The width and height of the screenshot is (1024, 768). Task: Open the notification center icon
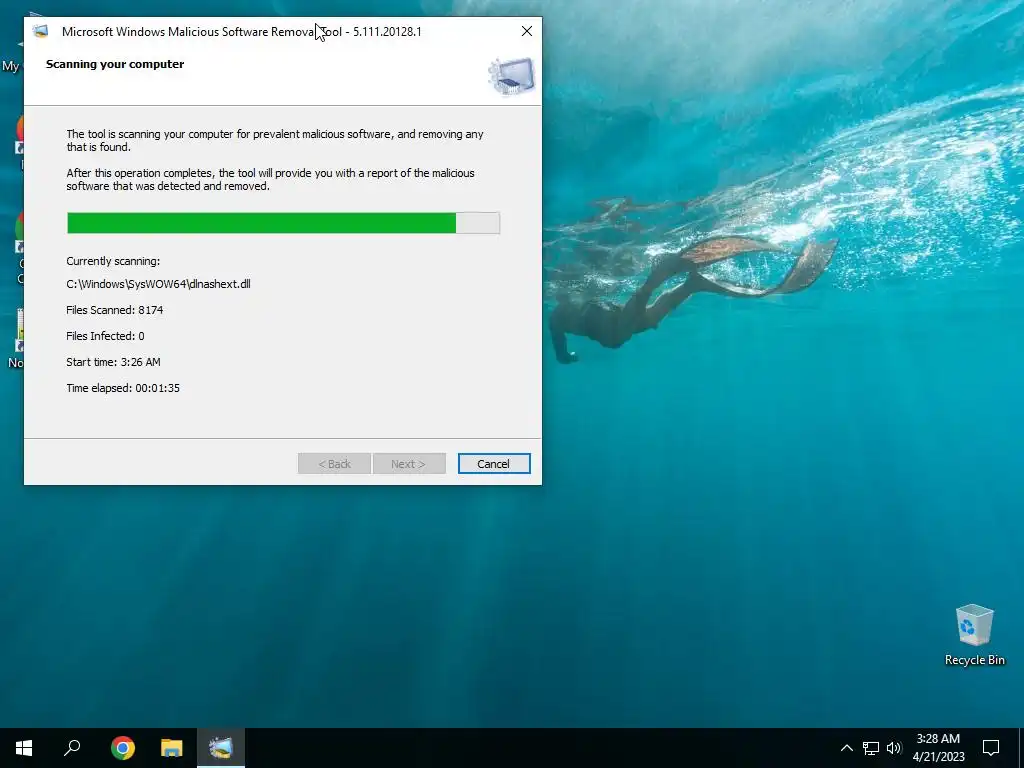tap(991, 748)
